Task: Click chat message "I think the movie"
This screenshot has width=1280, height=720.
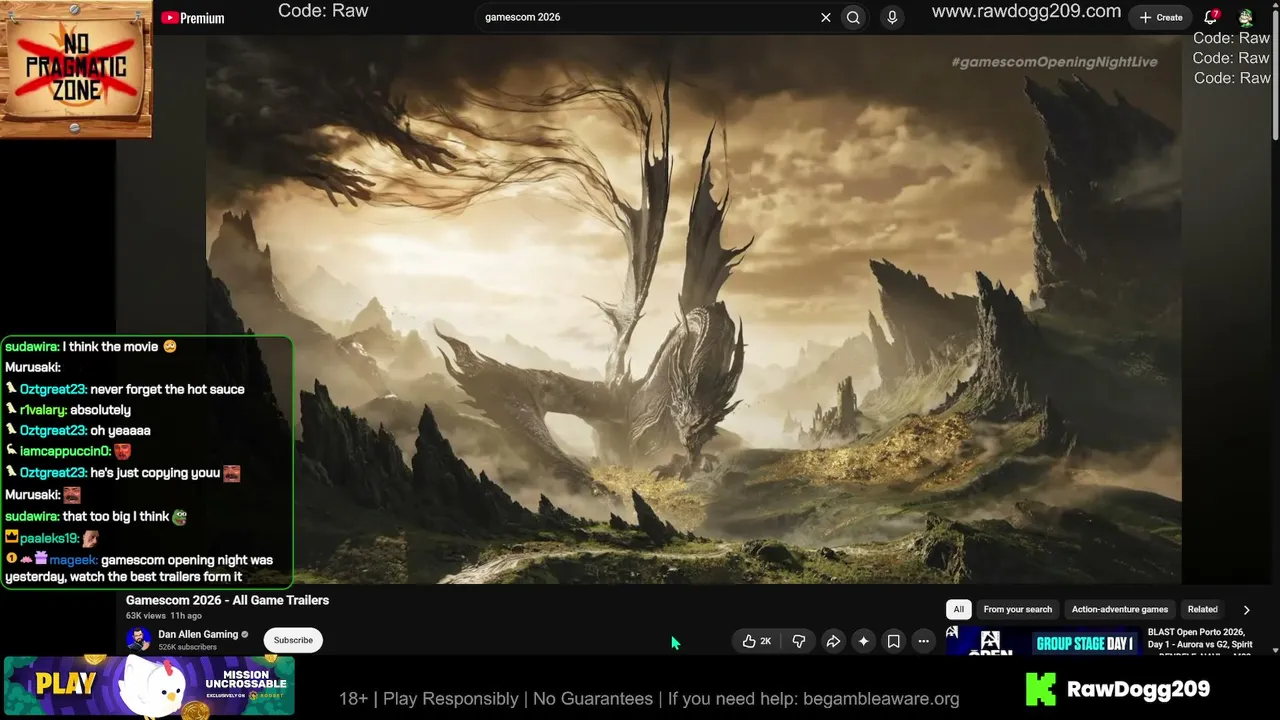Action: tap(110, 347)
